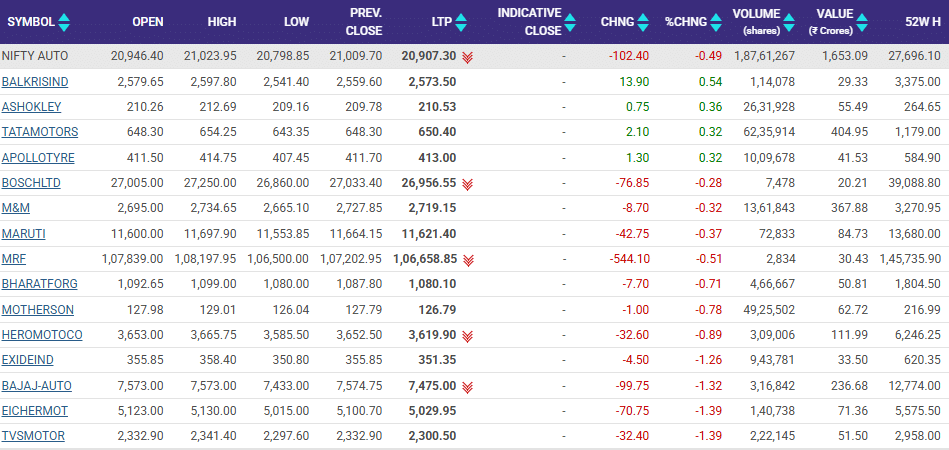Click the 52W H column header
Image resolution: width=949 pixels, height=450 pixels.
click(x=923, y=22)
